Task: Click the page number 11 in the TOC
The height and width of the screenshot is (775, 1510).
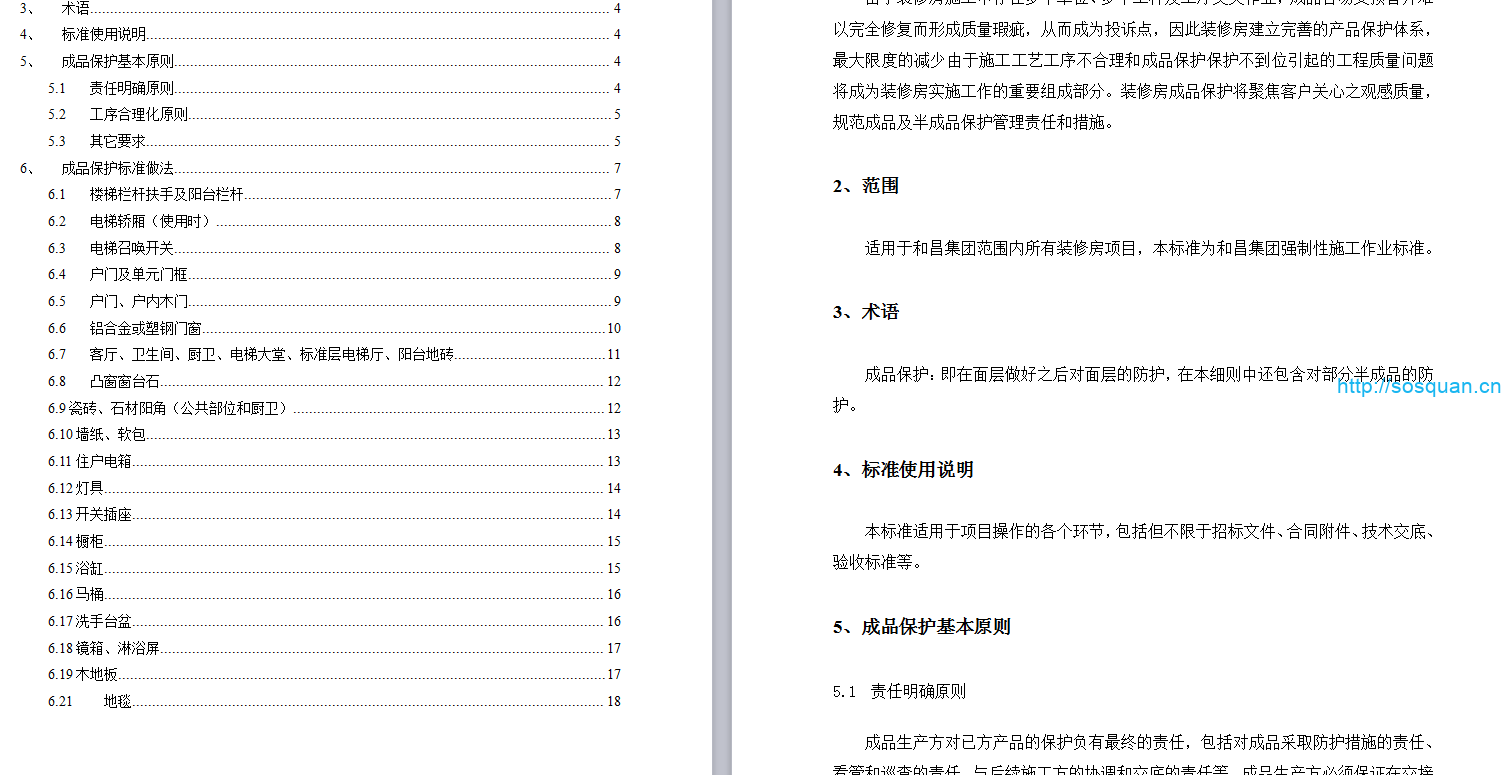Action: [x=613, y=354]
